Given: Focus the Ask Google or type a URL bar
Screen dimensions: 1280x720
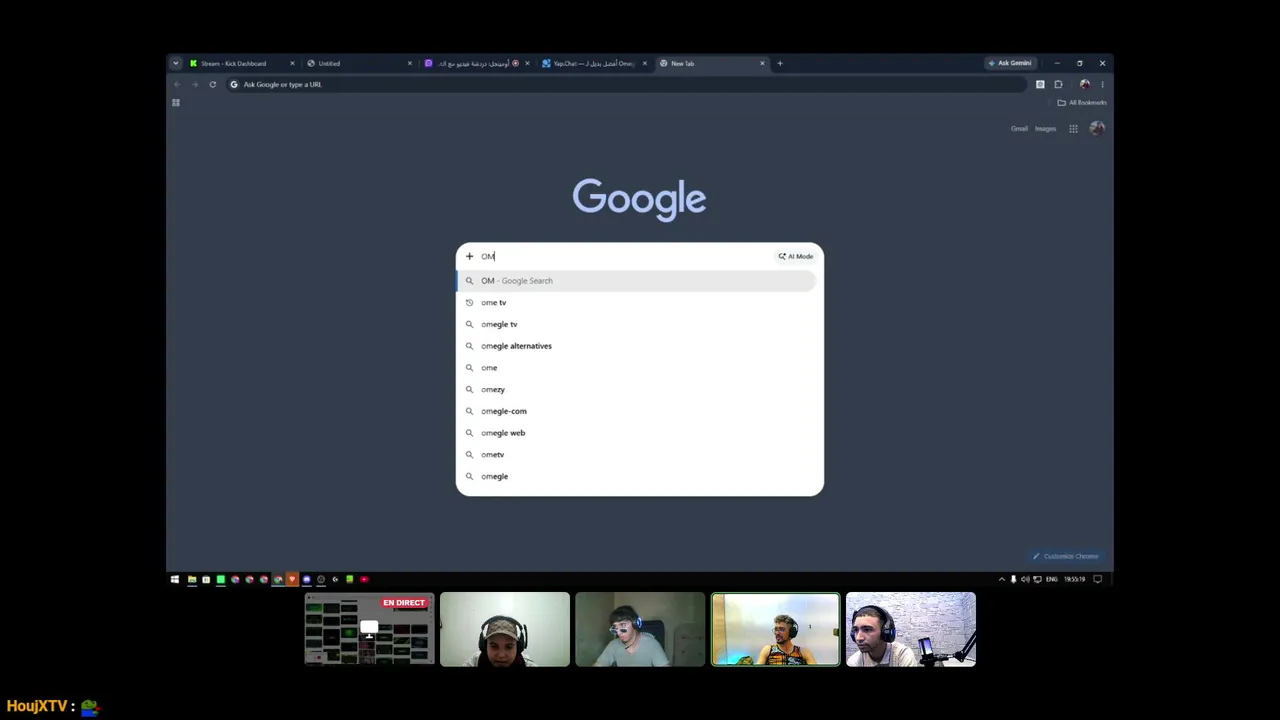Looking at the screenshot, I should coord(625,84).
